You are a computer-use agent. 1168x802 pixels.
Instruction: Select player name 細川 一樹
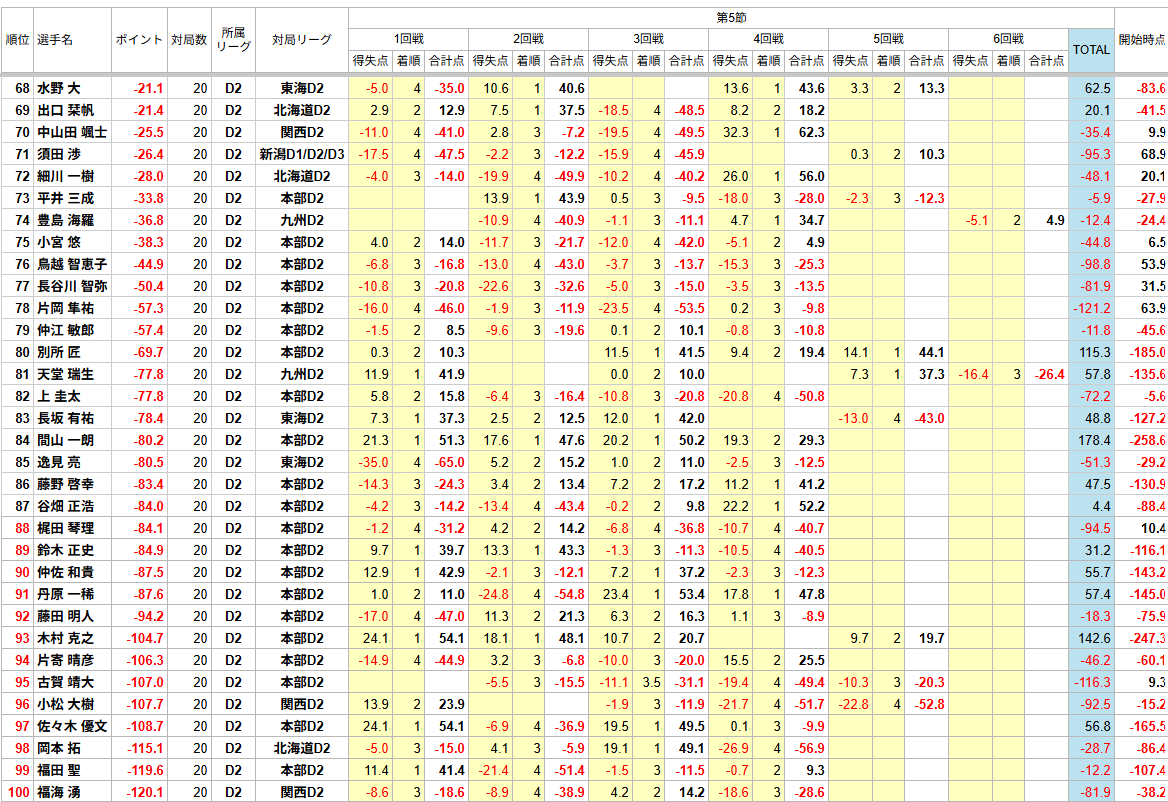(x=66, y=176)
